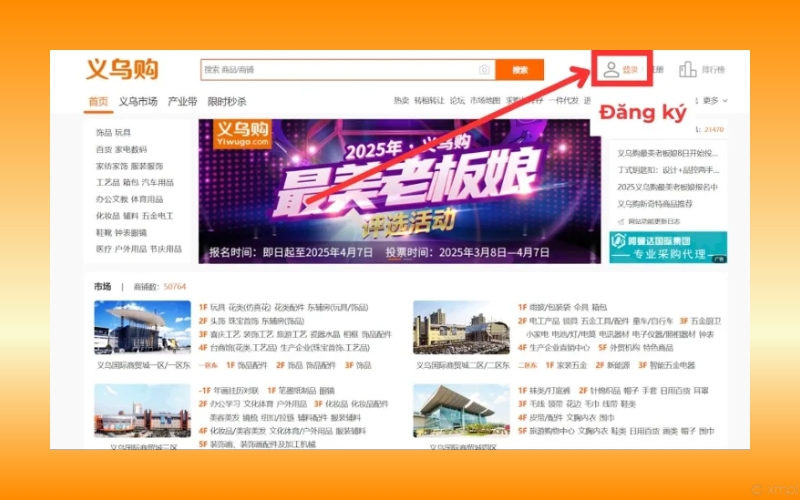This screenshot has width=800, height=500.
Task: Select the 家纺家饰 sidebar category
Action: tap(112, 166)
